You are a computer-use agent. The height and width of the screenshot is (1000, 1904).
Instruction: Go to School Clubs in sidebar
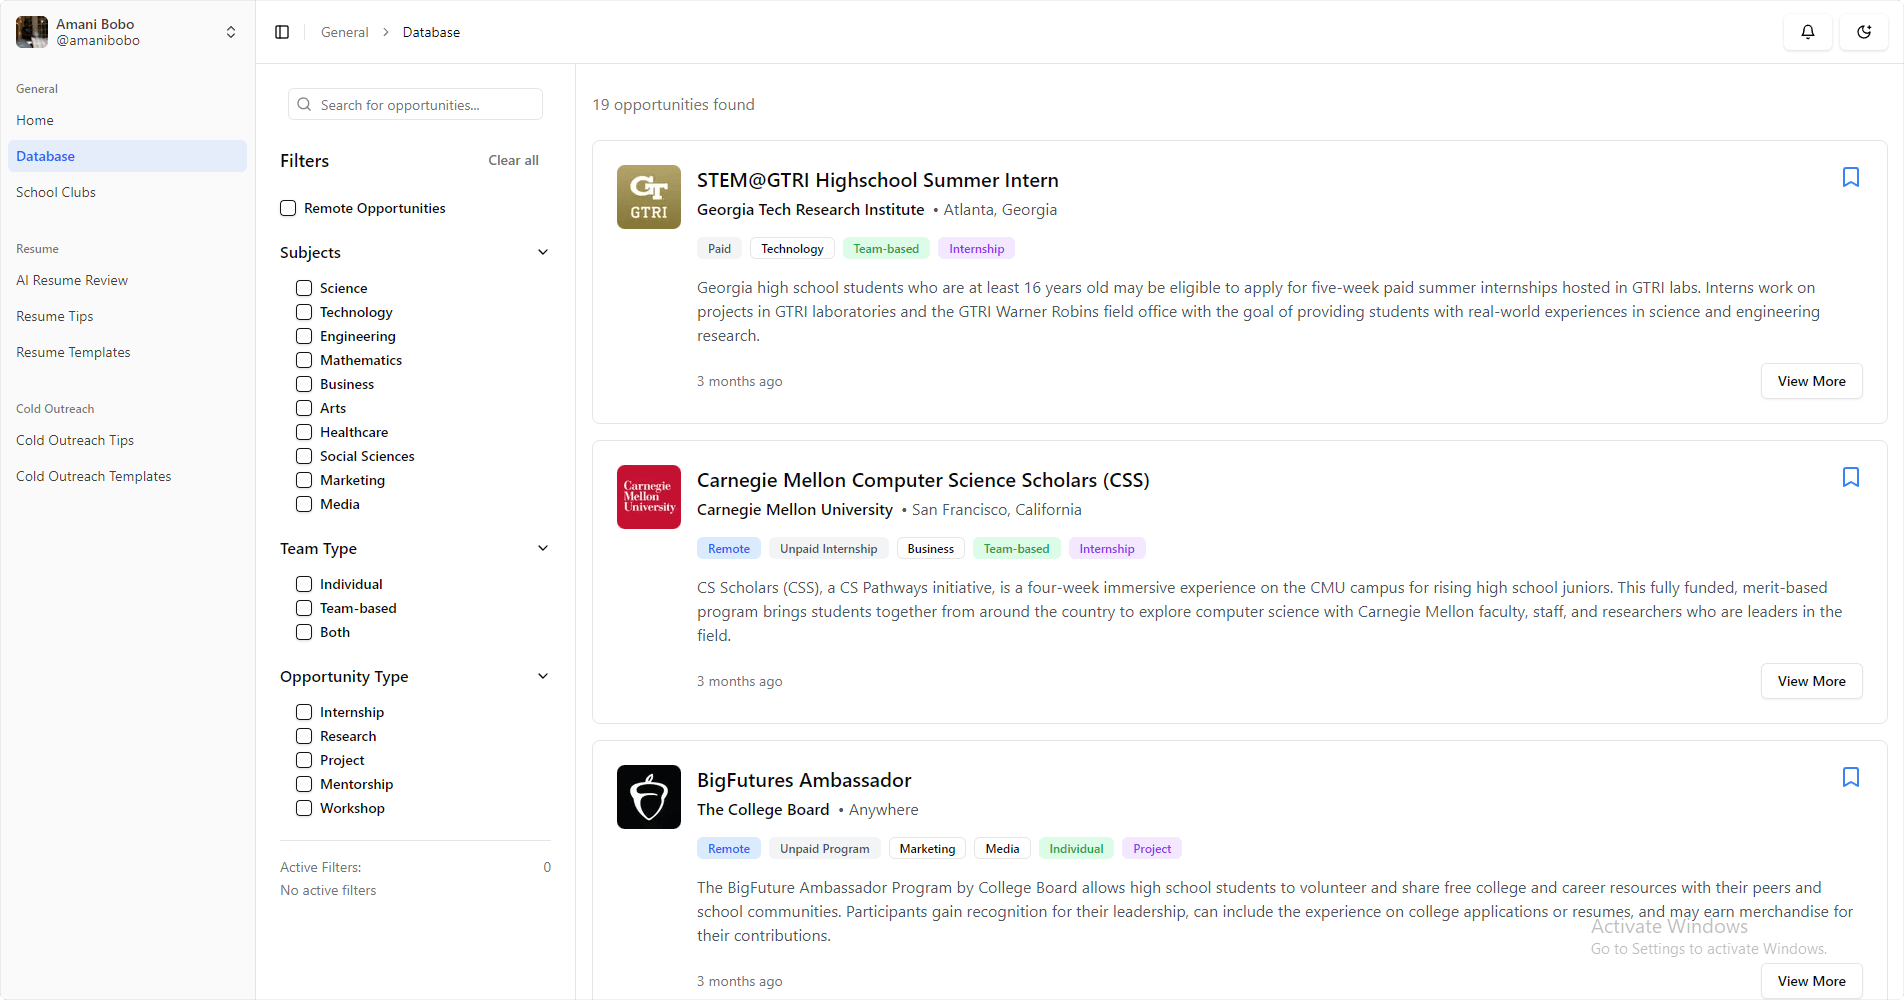pyautogui.click(x=56, y=192)
